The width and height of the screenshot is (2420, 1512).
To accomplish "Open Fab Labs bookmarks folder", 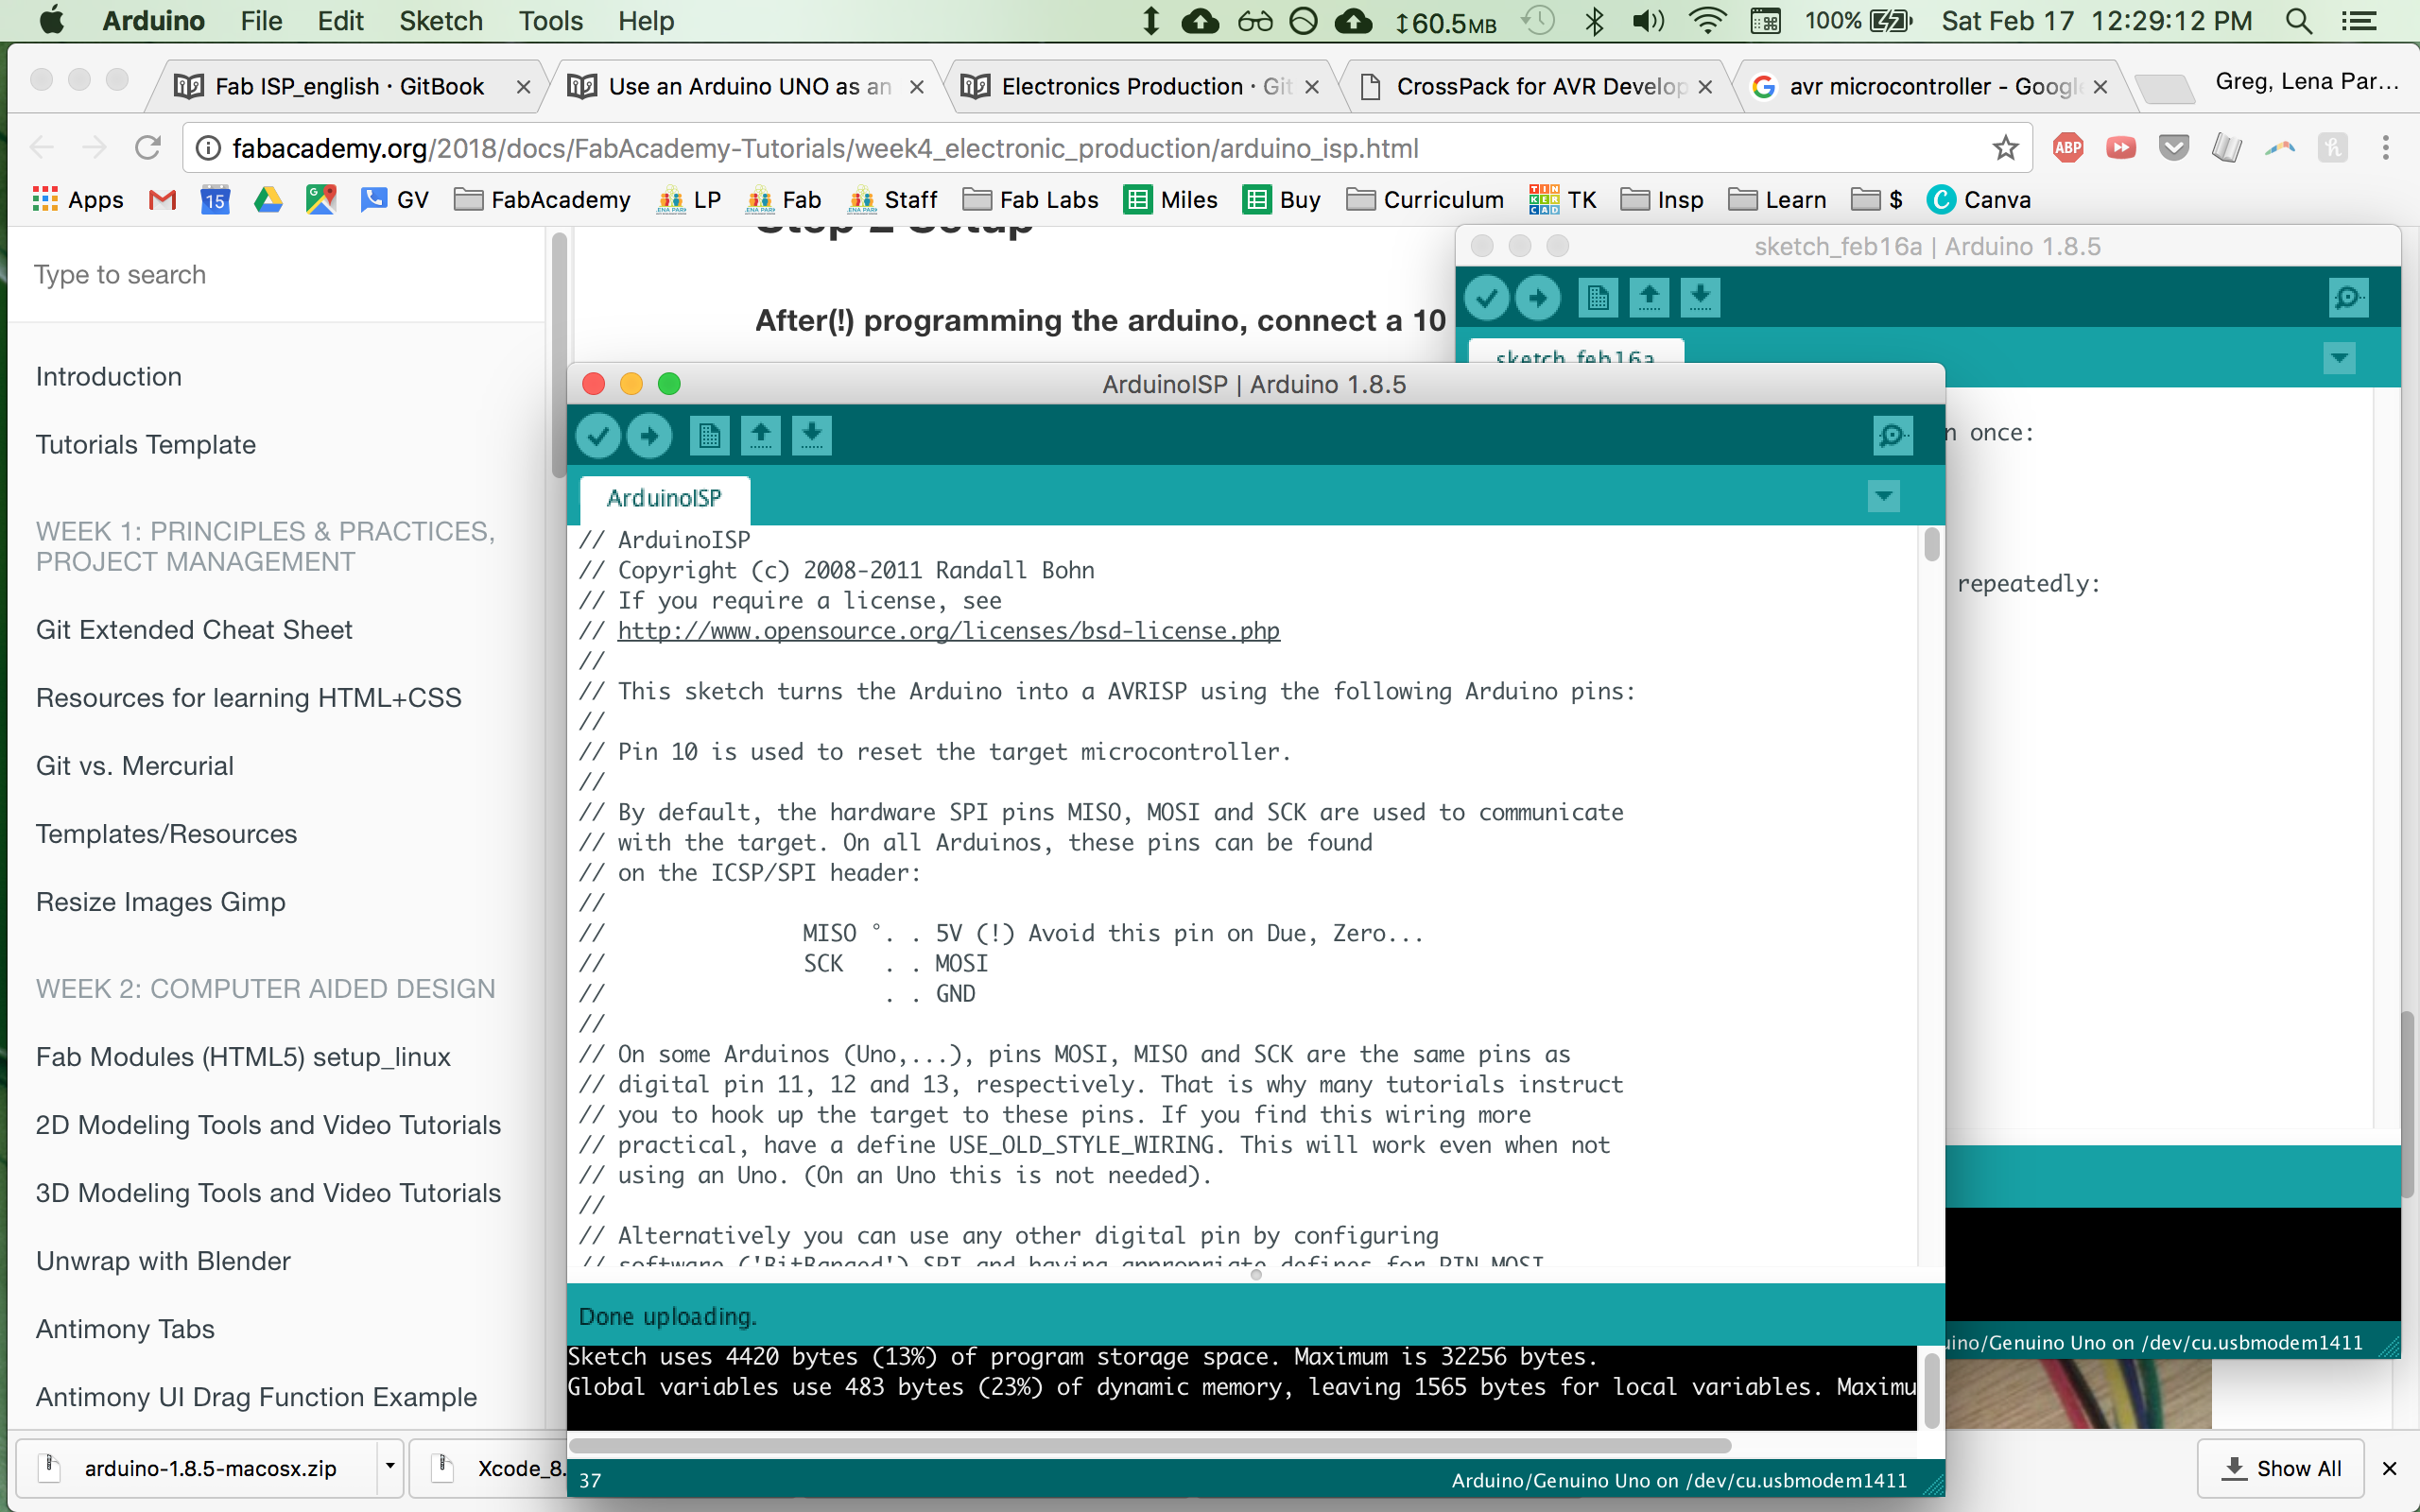I will [x=1030, y=200].
